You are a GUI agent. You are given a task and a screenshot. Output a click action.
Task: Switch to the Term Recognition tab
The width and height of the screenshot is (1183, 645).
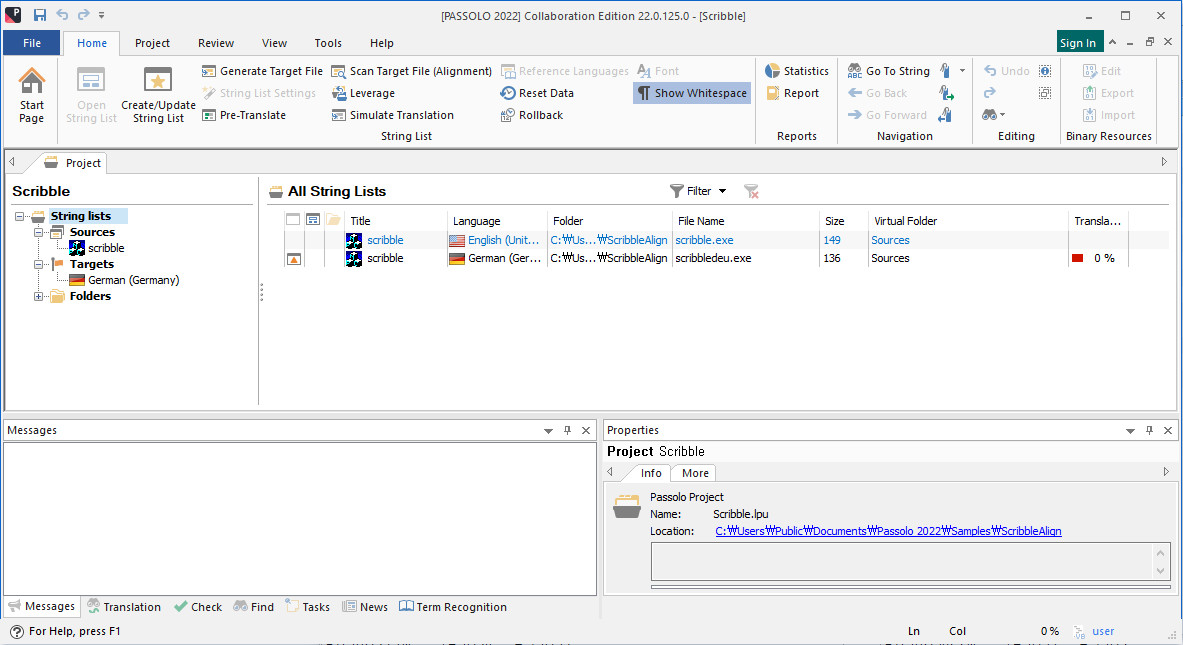(453, 607)
